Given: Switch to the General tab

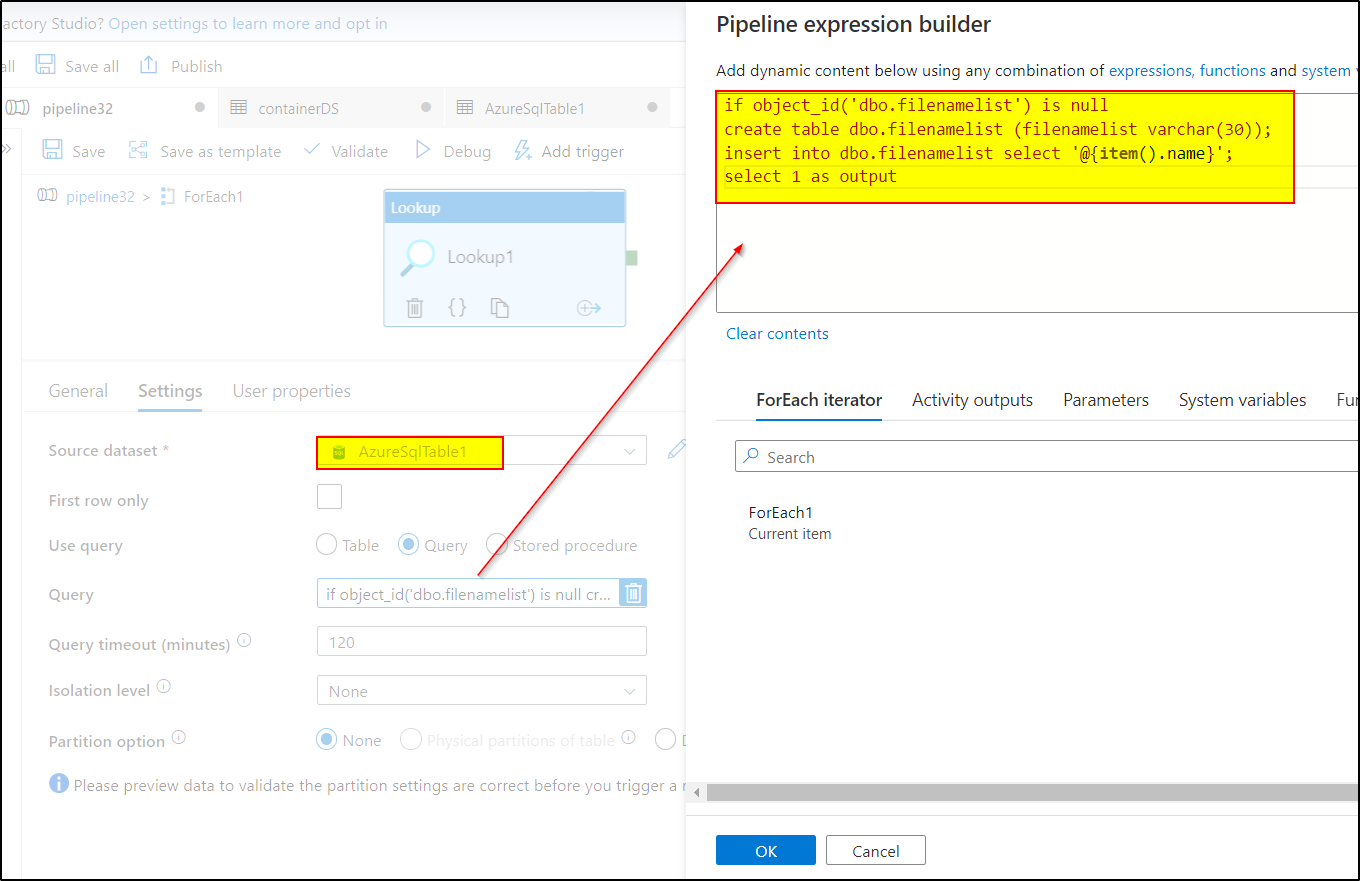Looking at the screenshot, I should pyautogui.click(x=78, y=391).
